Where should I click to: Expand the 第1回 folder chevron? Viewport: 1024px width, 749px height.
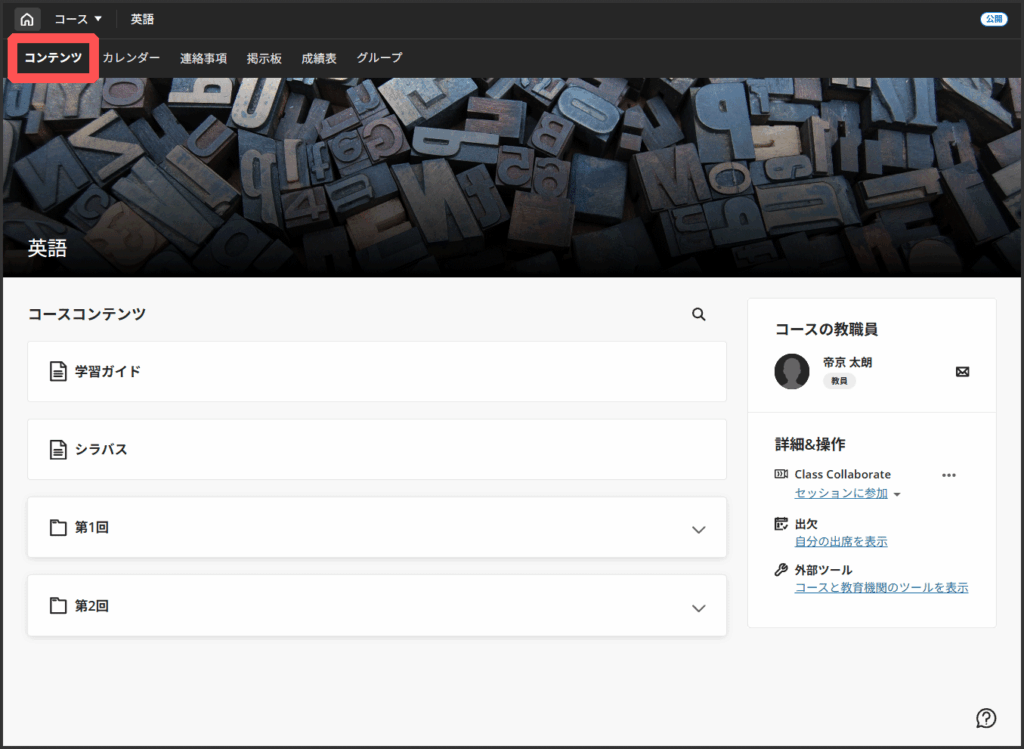(699, 529)
